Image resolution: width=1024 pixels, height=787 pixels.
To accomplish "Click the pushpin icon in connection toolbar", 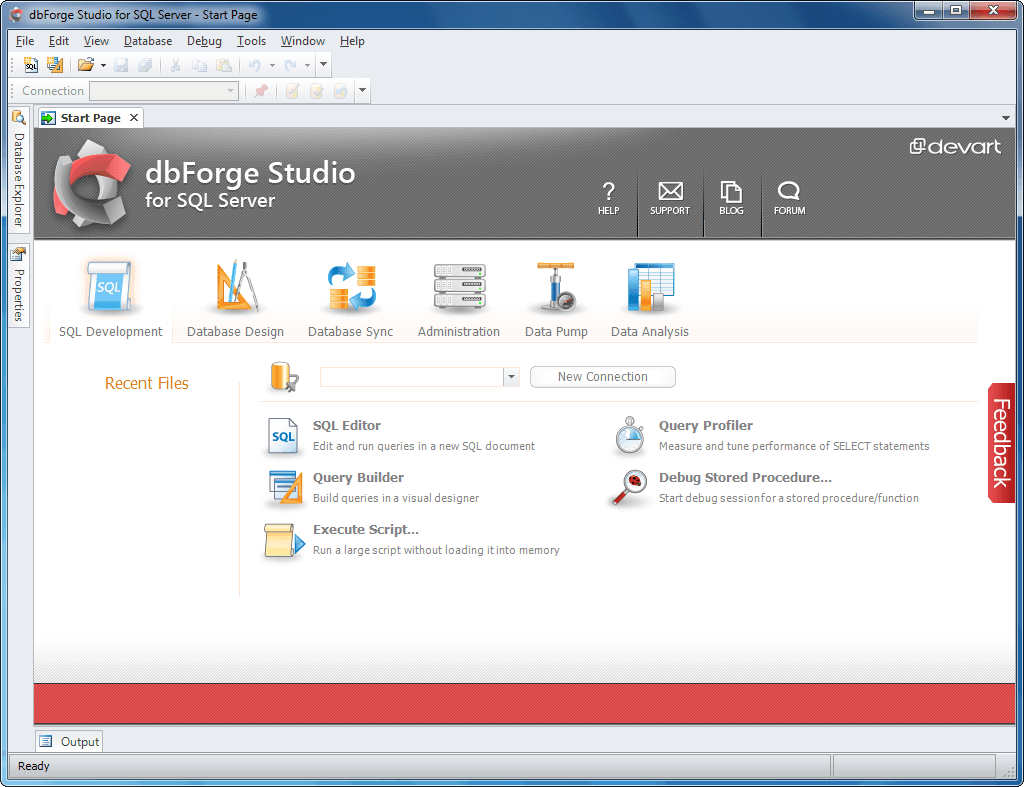I will tap(261, 91).
